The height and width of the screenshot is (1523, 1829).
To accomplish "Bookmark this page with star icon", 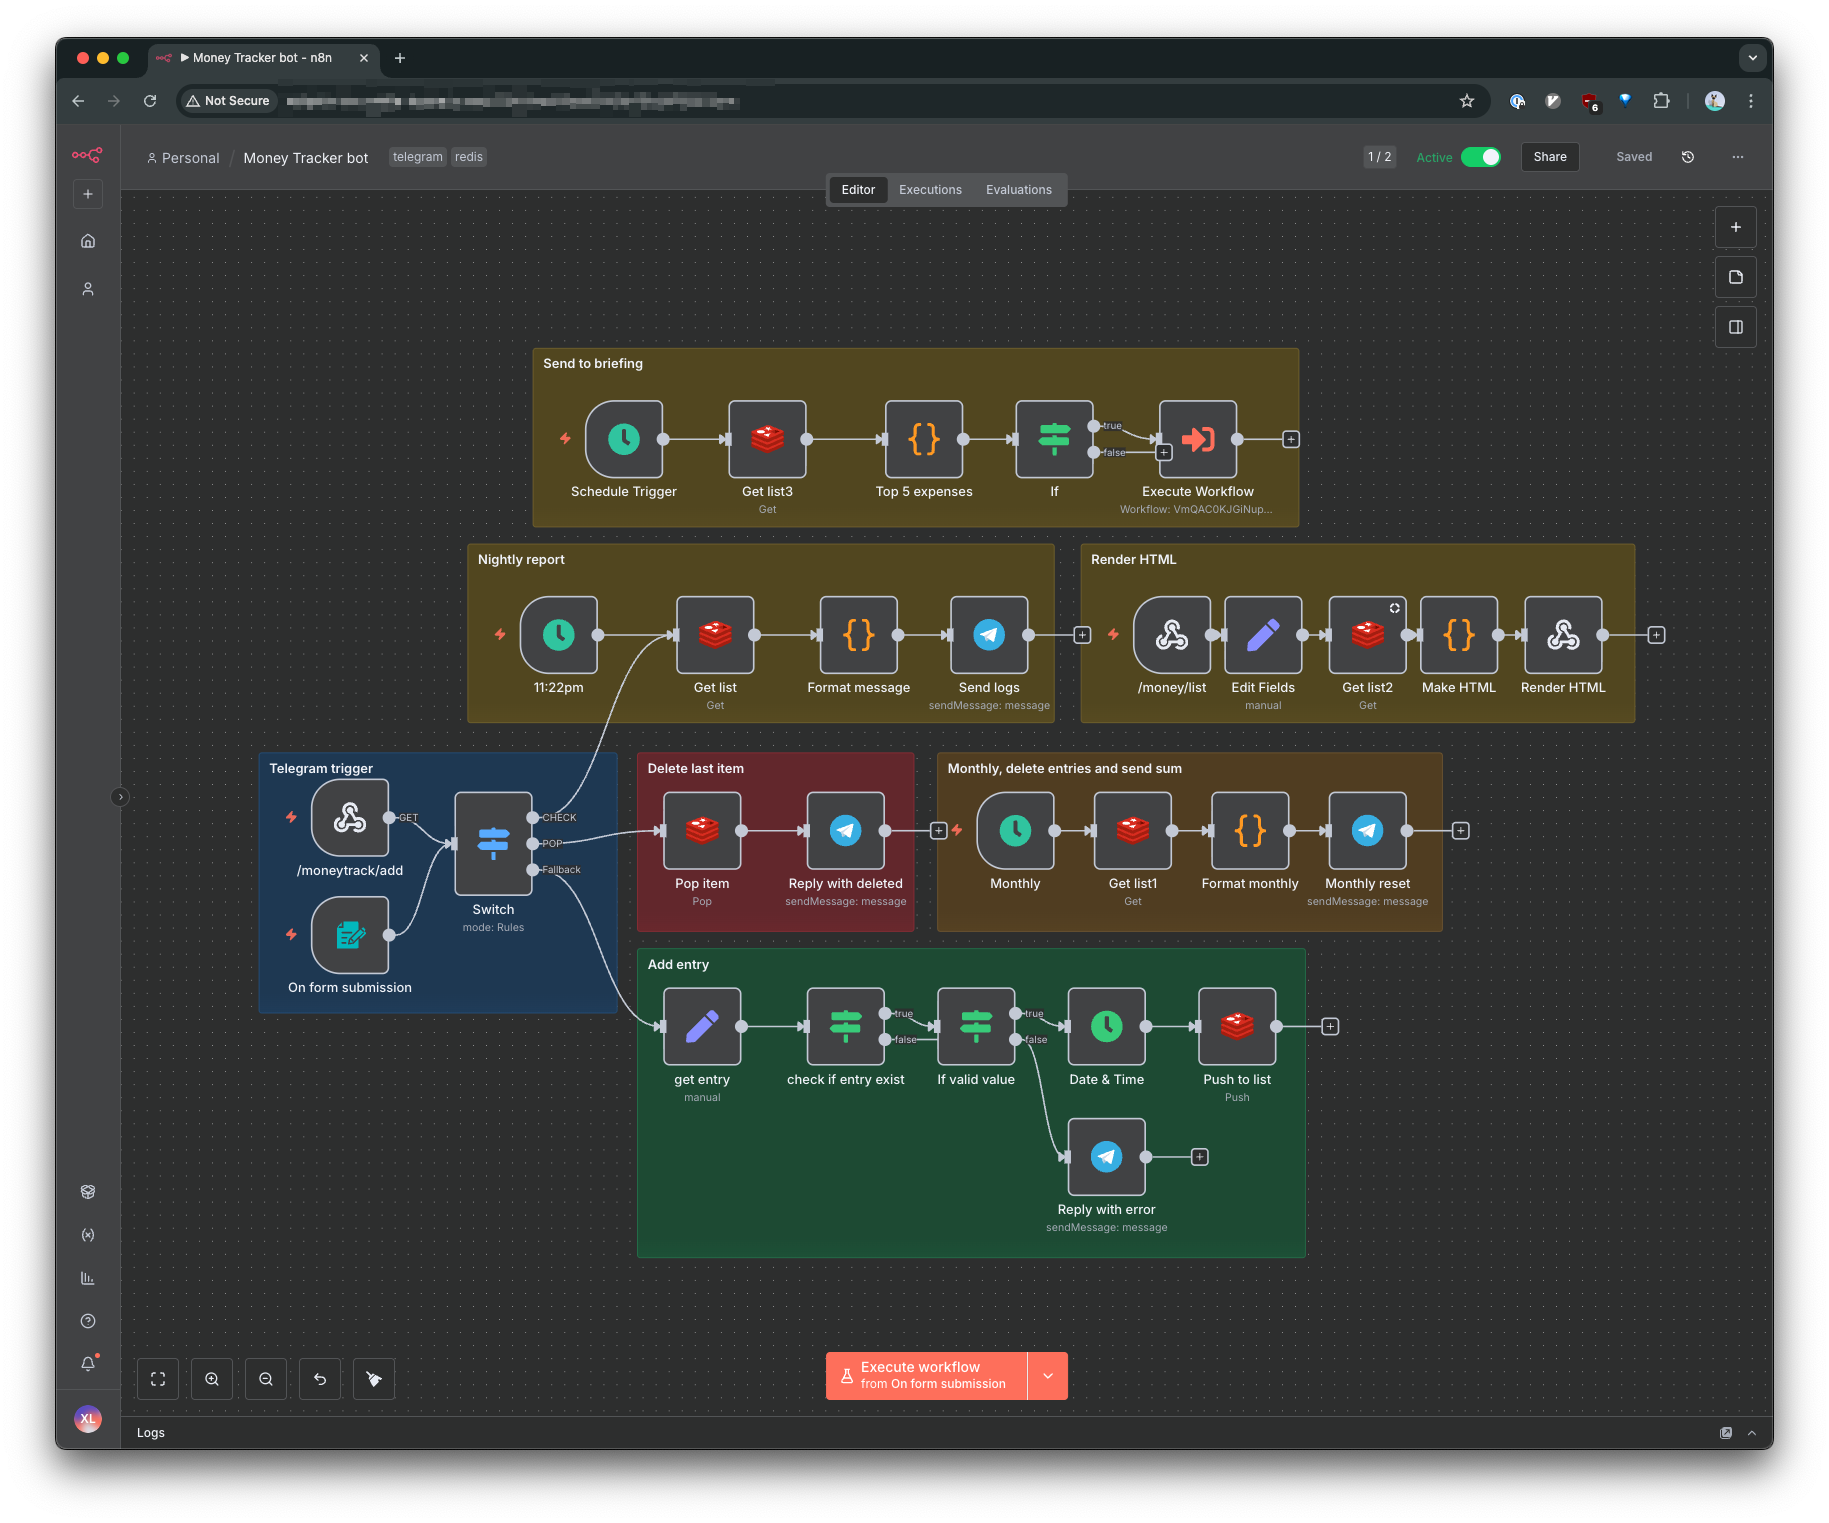I will click(x=1467, y=101).
